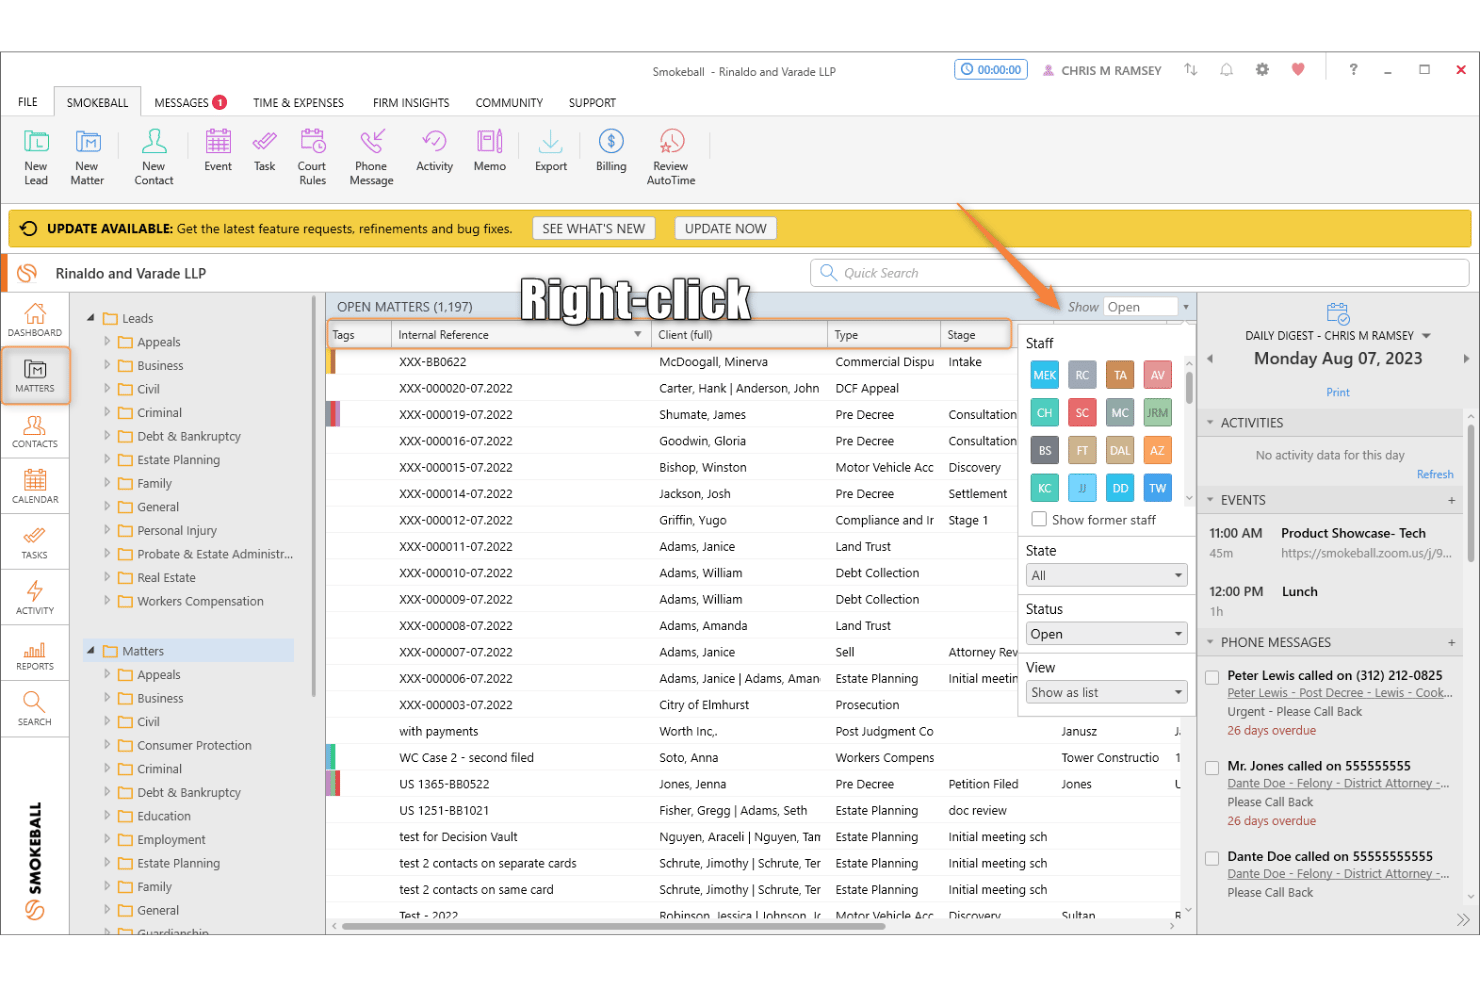The height and width of the screenshot is (987, 1480).
Task: Click SEE WHAT'S NEW button
Action: [594, 228]
